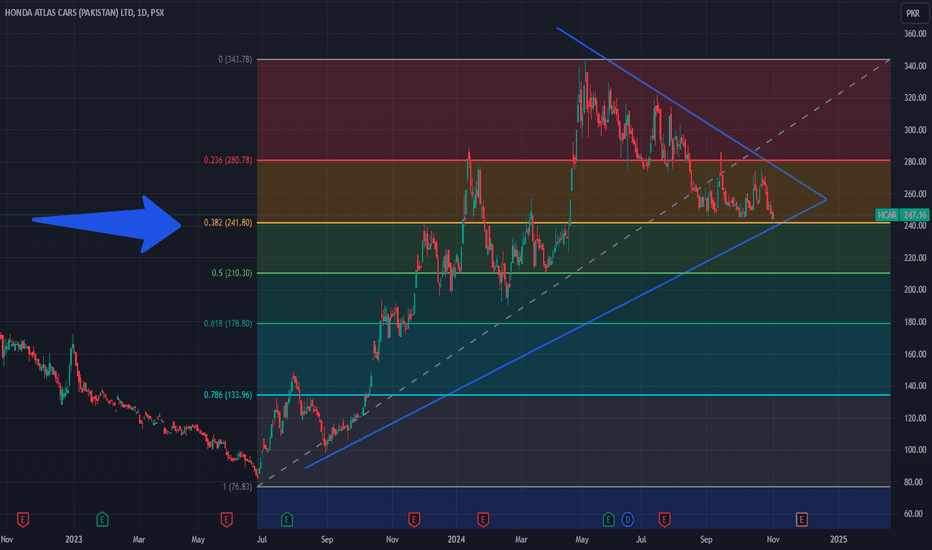The height and width of the screenshot is (550, 932).
Task: Click the 2025 label on the time axis
Action: point(838,539)
